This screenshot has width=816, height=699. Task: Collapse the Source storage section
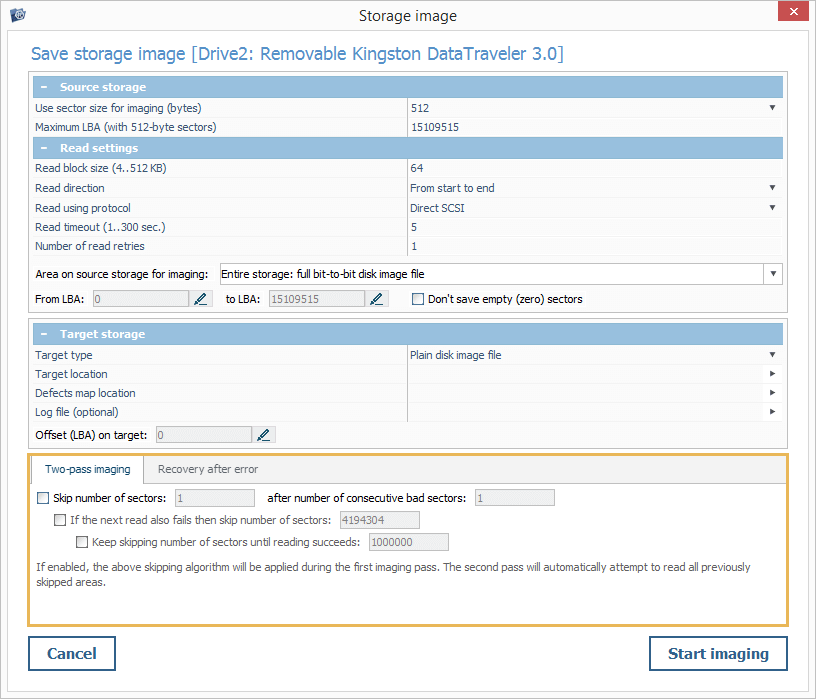click(x=45, y=87)
